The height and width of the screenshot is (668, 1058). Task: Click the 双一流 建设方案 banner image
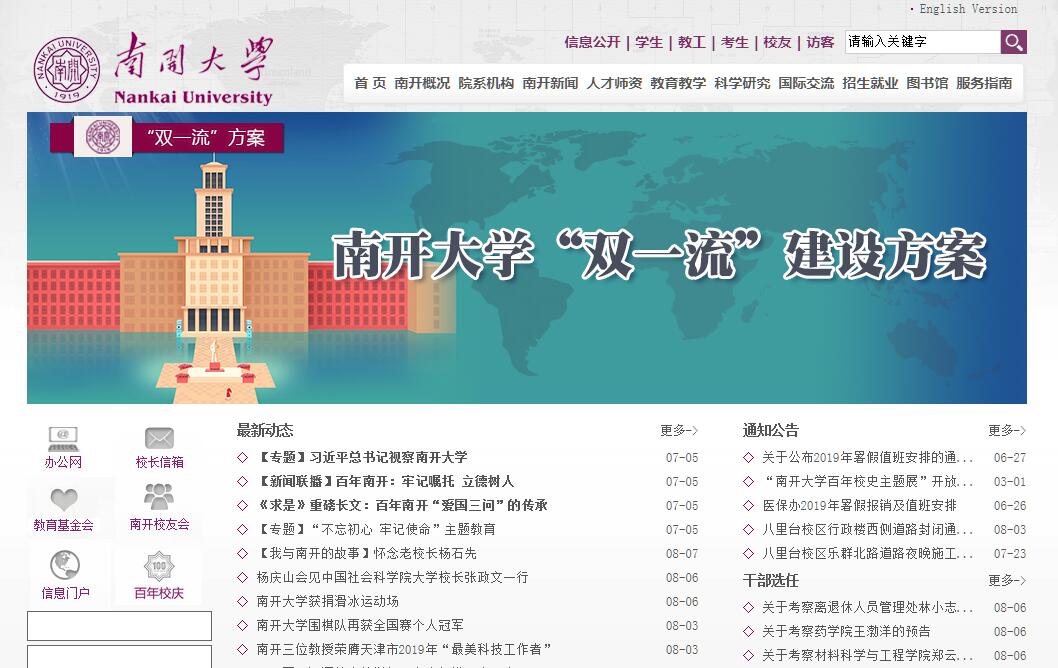pos(527,258)
